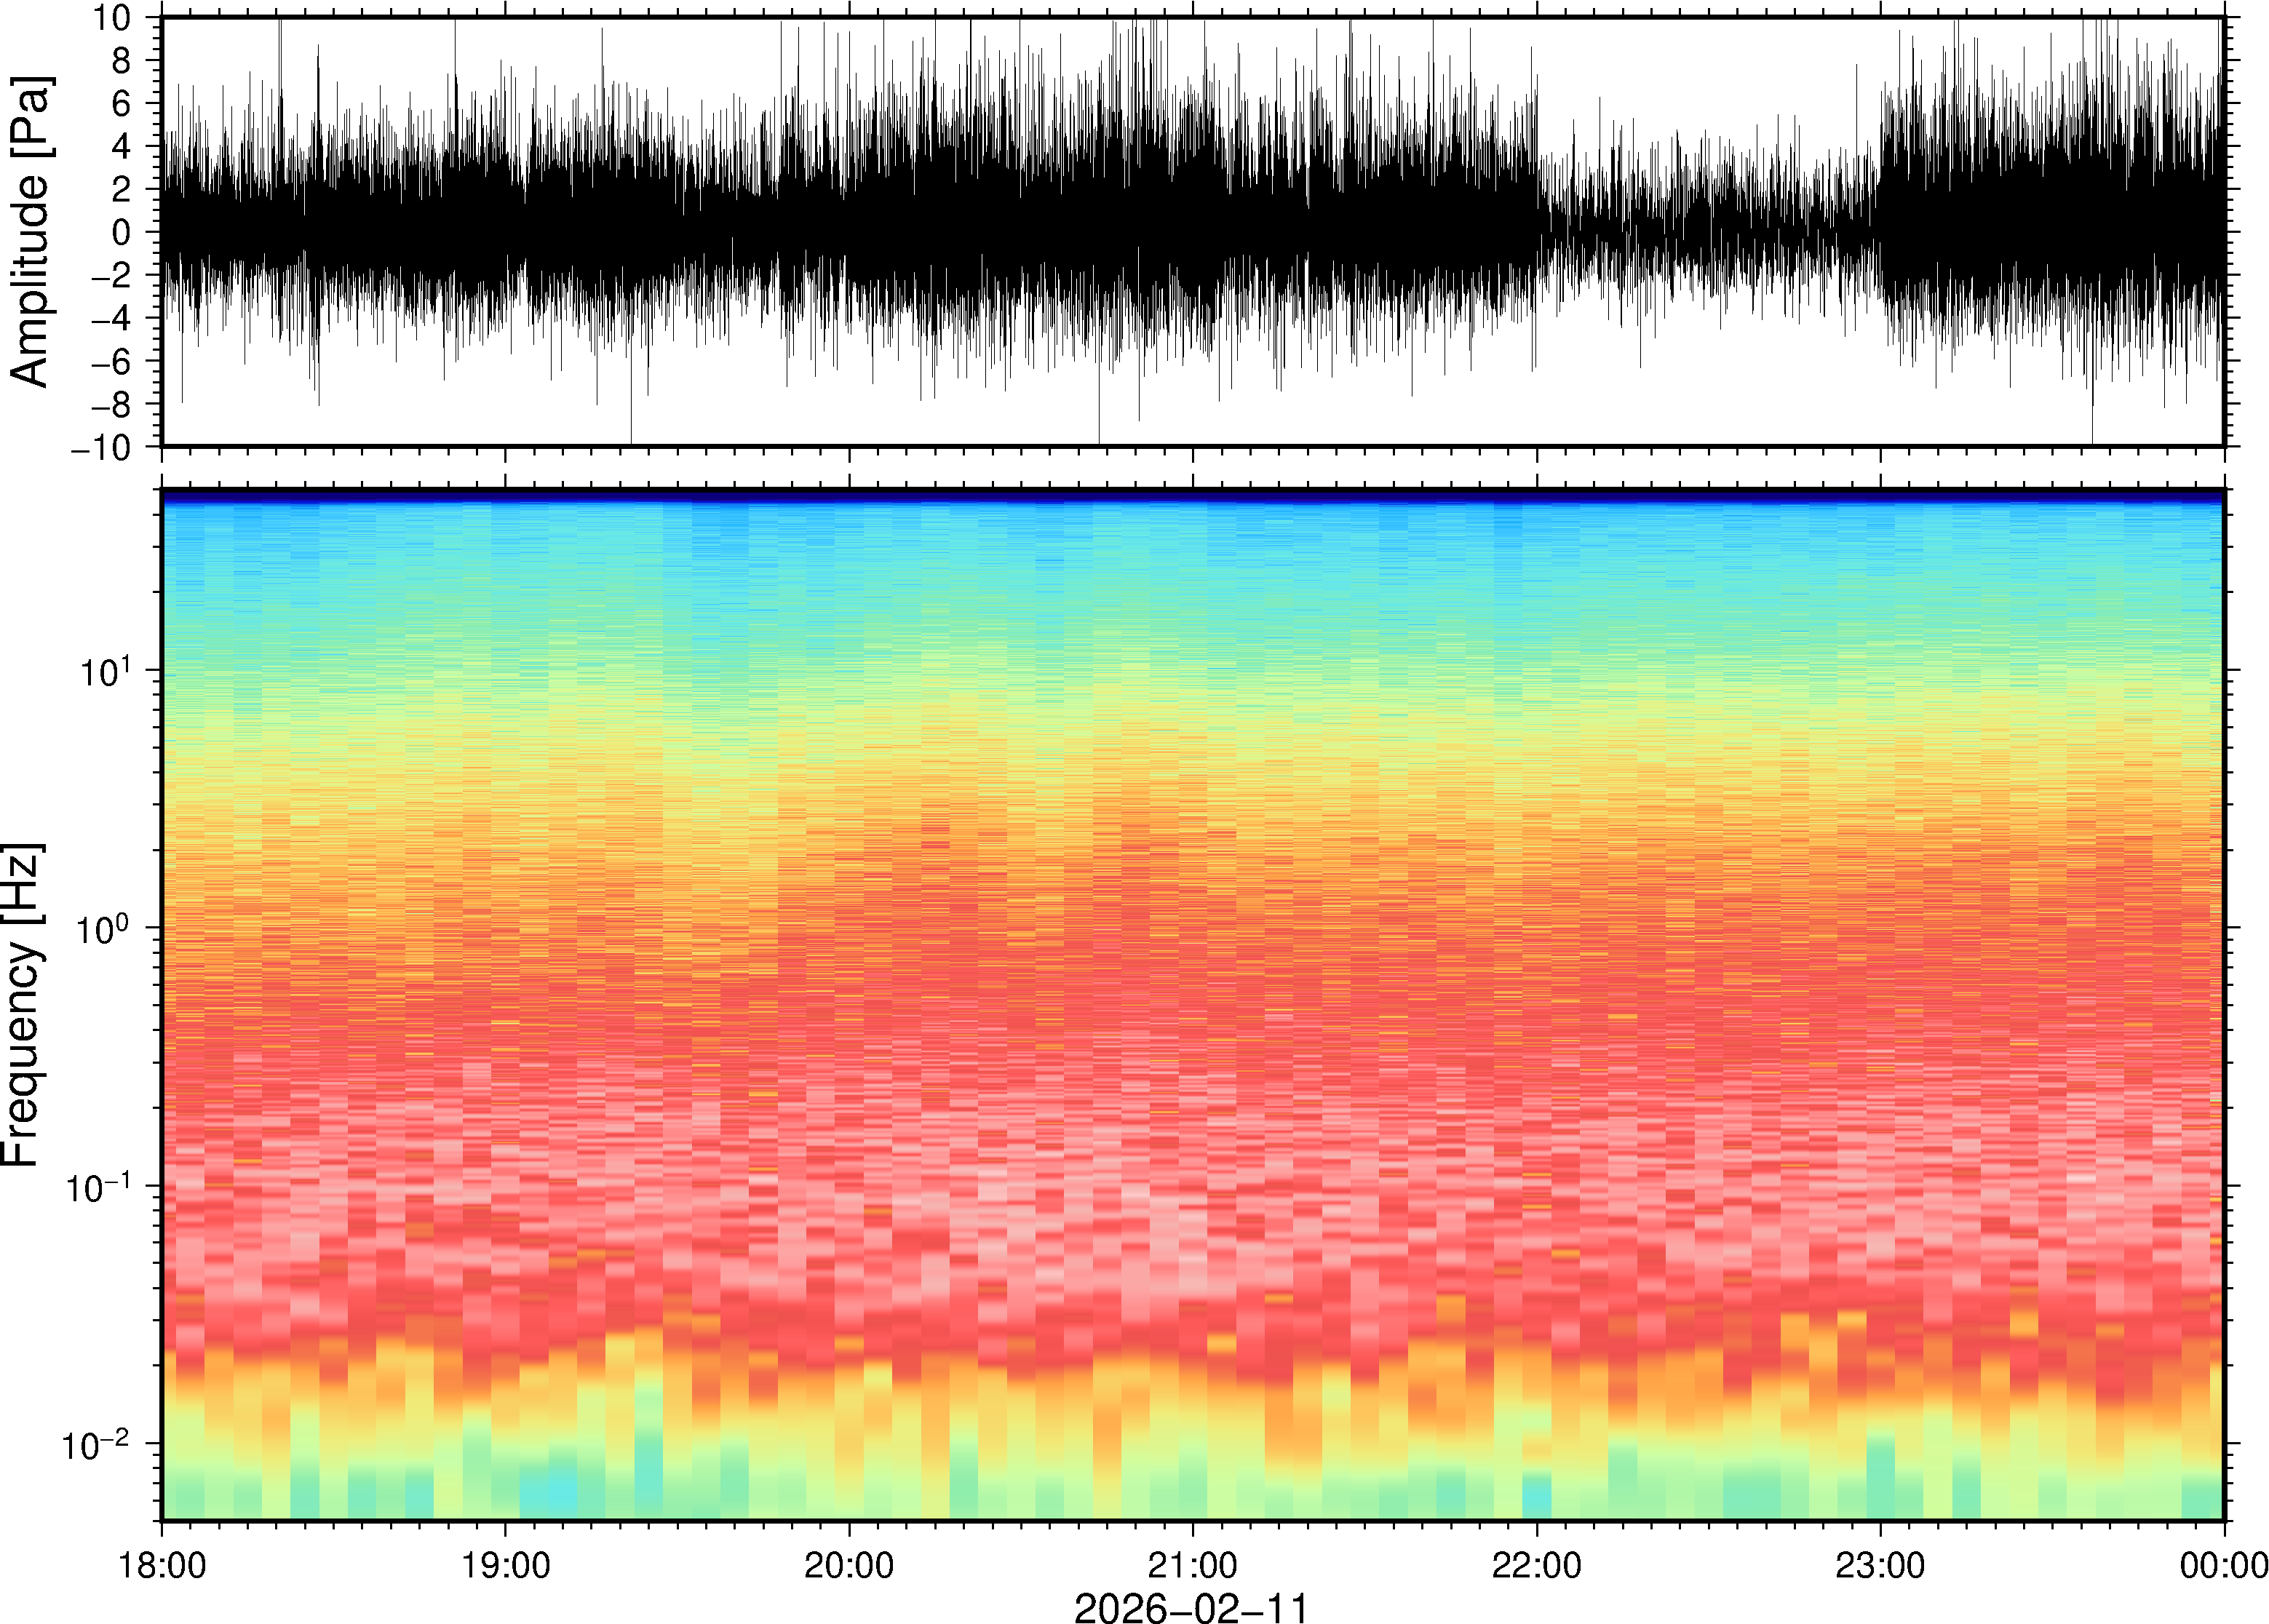Image resolution: width=2269 pixels, height=1624 pixels.
Task: Click the 10⁻² frequency tick label
Action: coord(95,1445)
